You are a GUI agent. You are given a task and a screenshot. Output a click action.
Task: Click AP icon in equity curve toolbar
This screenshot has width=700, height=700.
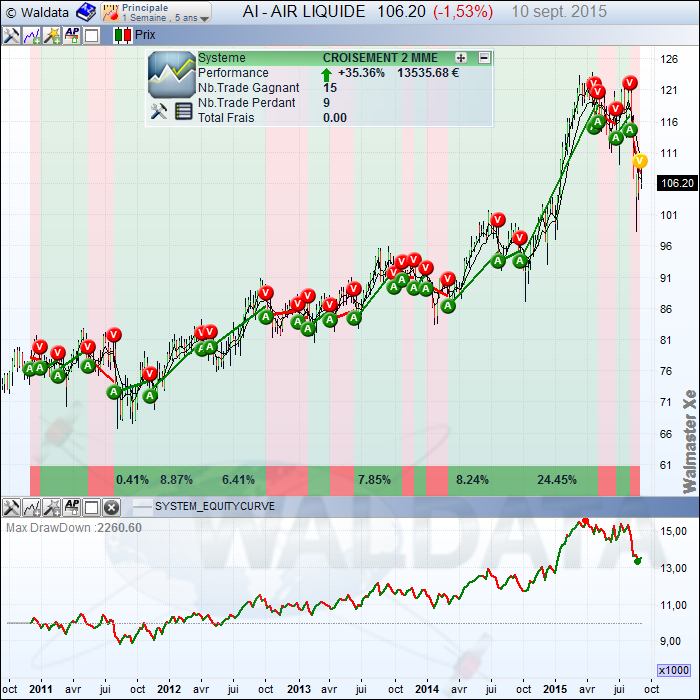[x=72, y=508]
